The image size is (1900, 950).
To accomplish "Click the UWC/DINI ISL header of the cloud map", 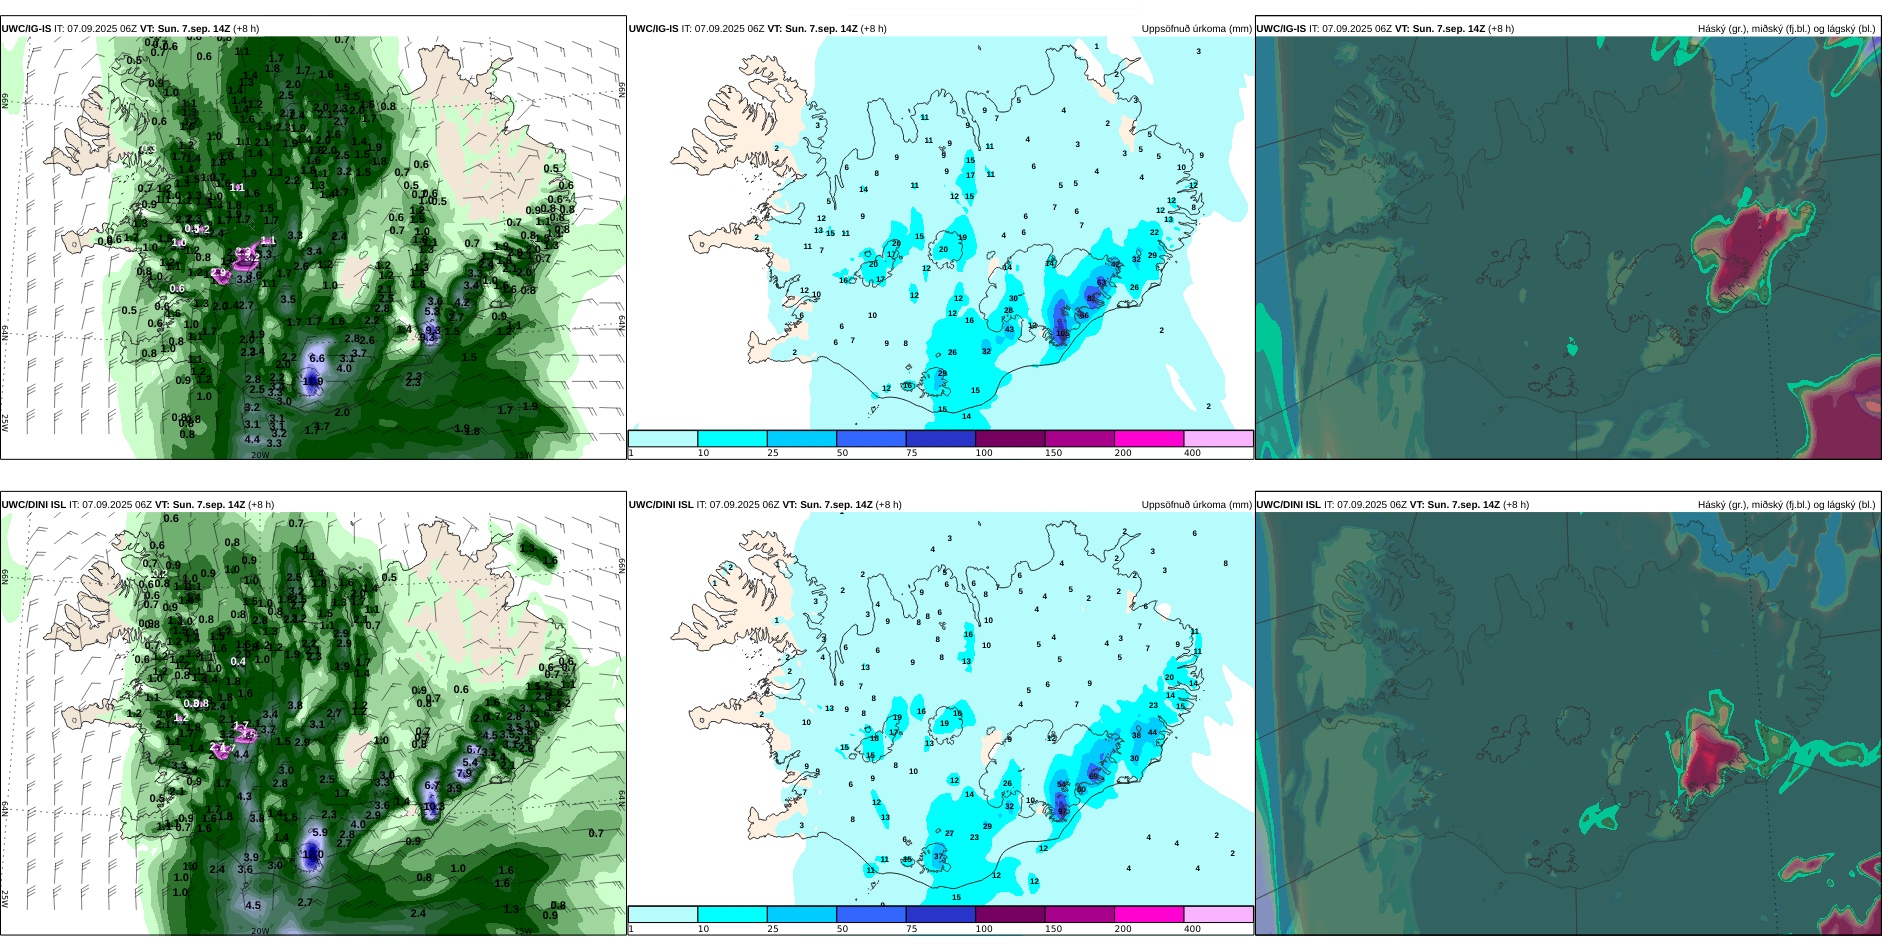I will 1393,505.
